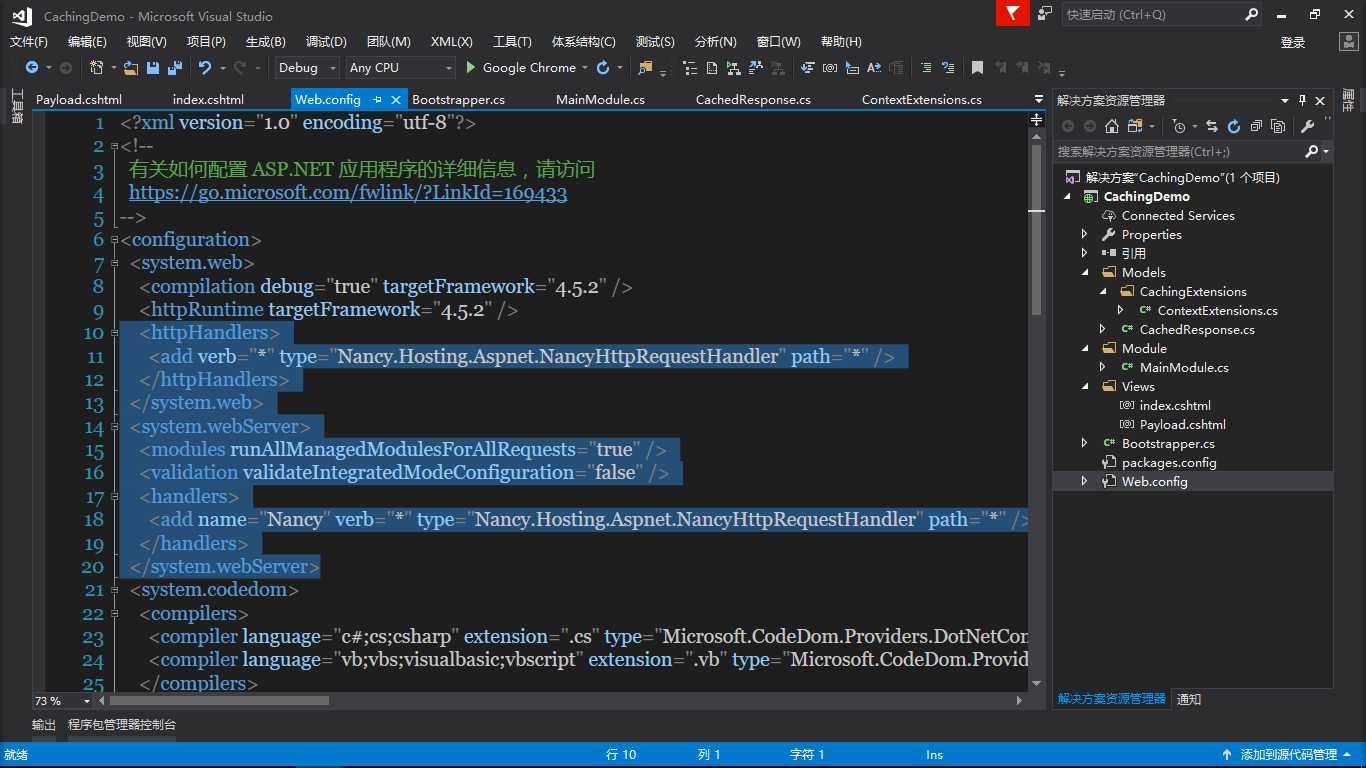Screen dimensions: 1366x768
Task: Click the editor horizontal scrollbar thumb
Action: click(x=219, y=701)
